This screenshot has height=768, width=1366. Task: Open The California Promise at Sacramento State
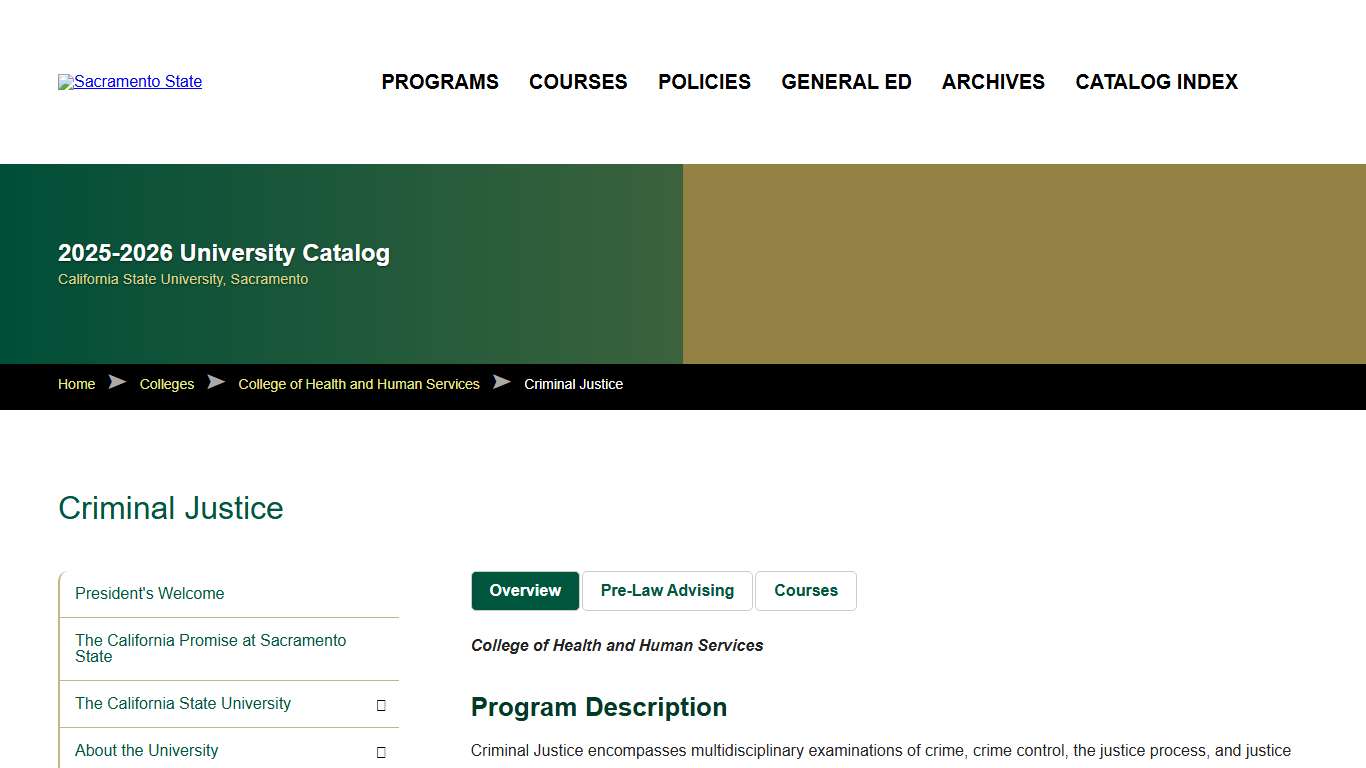pyautogui.click(x=210, y=648)
